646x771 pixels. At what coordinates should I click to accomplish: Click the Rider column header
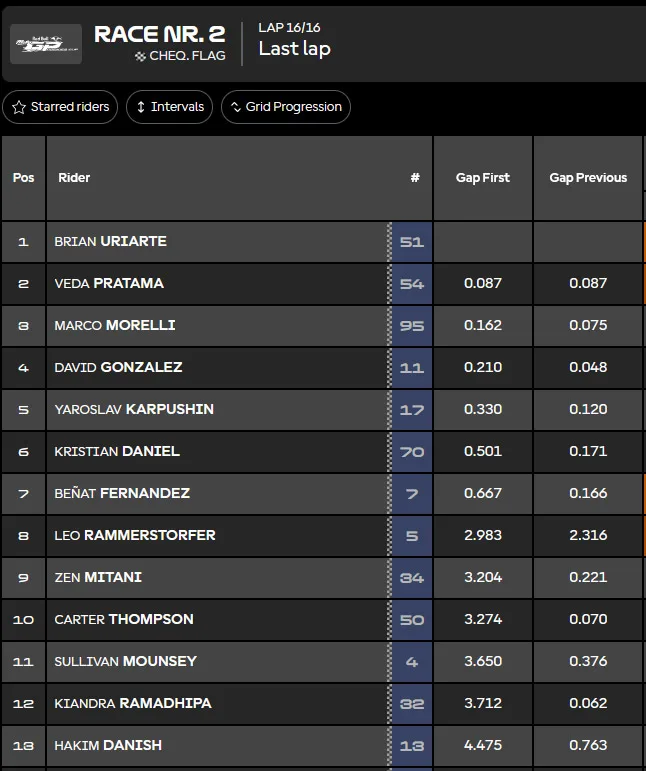(x=74, y=178)
